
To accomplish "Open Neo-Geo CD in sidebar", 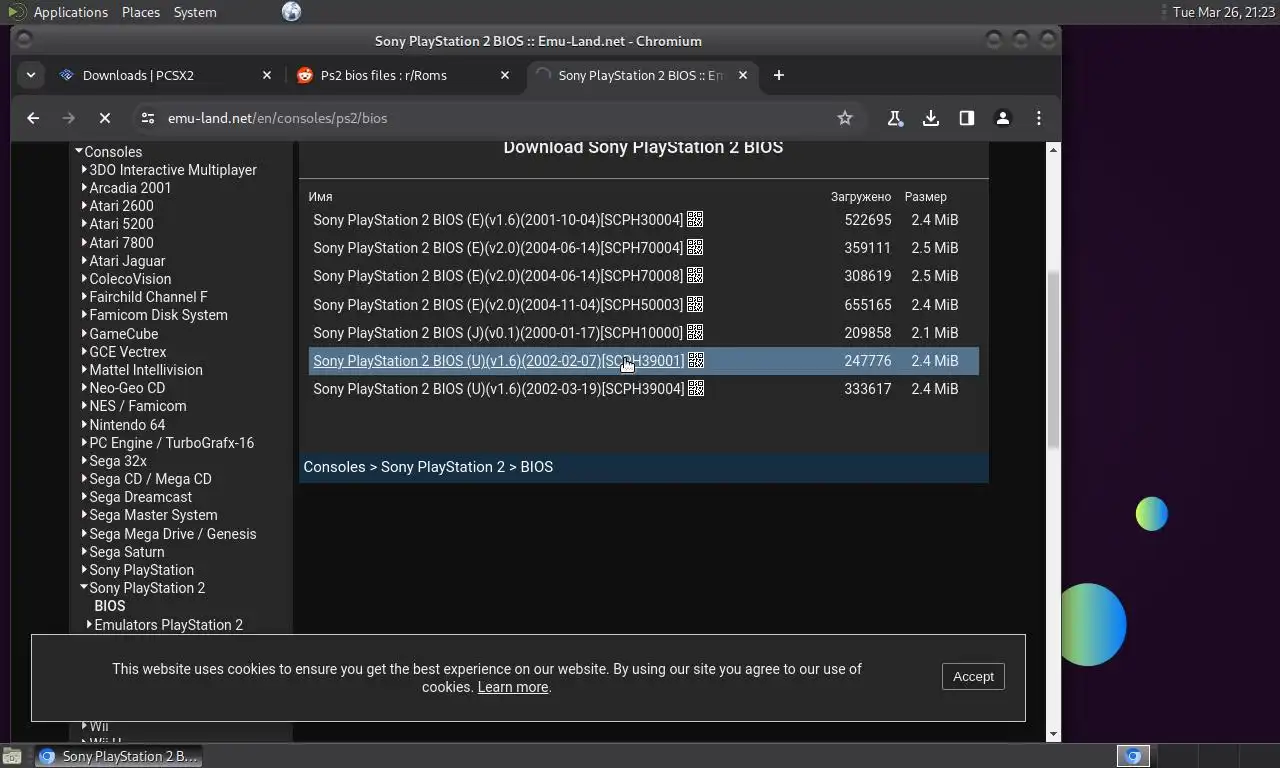I will tap(127, 387).
